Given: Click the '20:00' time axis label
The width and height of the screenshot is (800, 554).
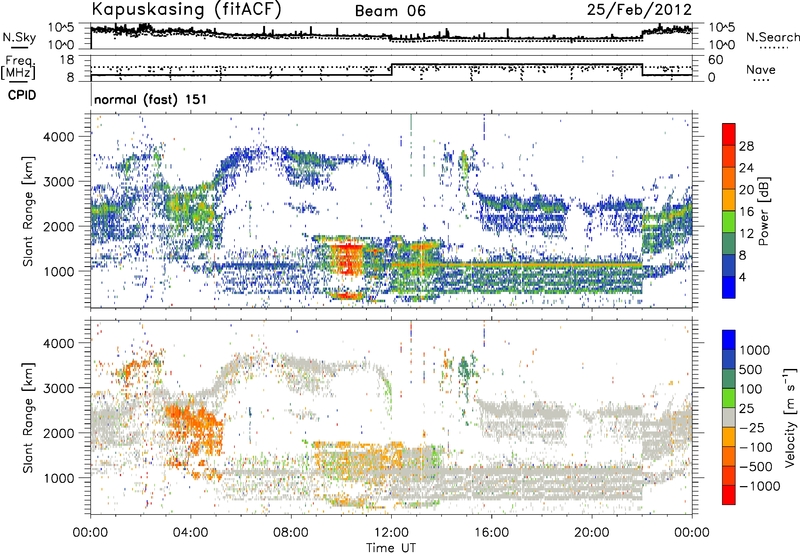Looking at the screenshot, I should (592, 533).
